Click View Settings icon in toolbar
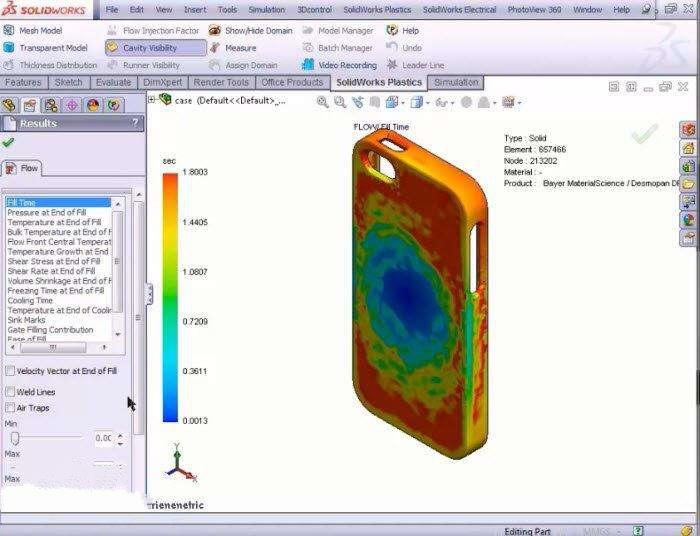Image resolution: width=700 pixels, height=536 pixels. point(508,102)
